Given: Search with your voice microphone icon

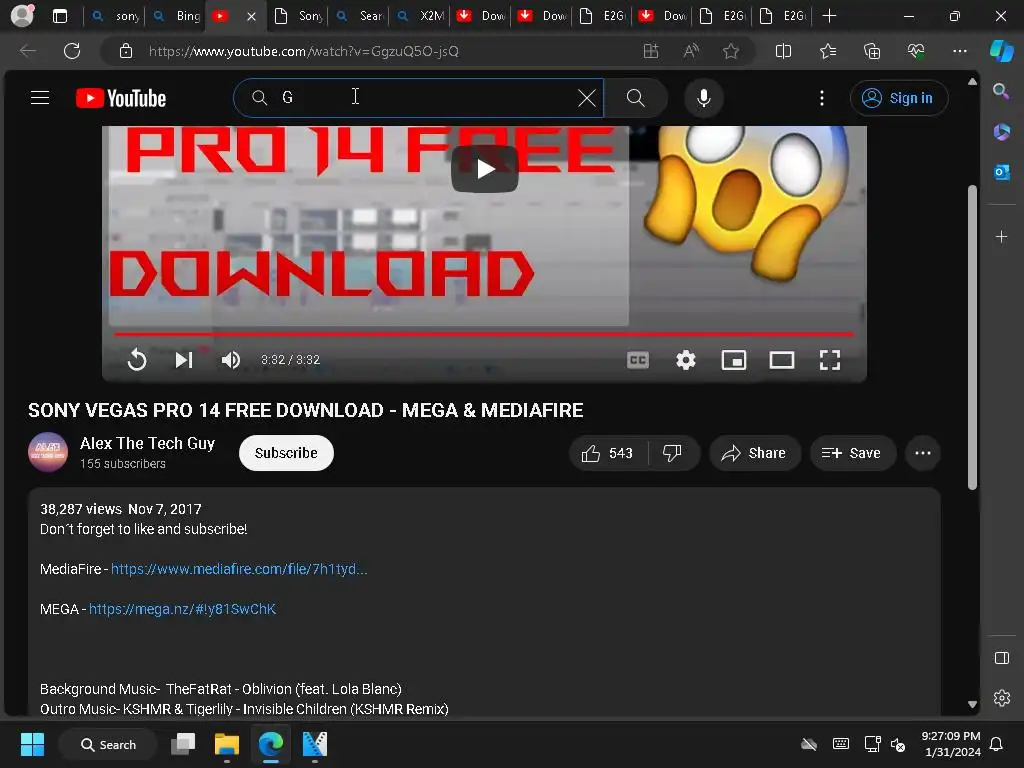Looking at the screenshot, I should pyautogui.click(x=703, y=98).
